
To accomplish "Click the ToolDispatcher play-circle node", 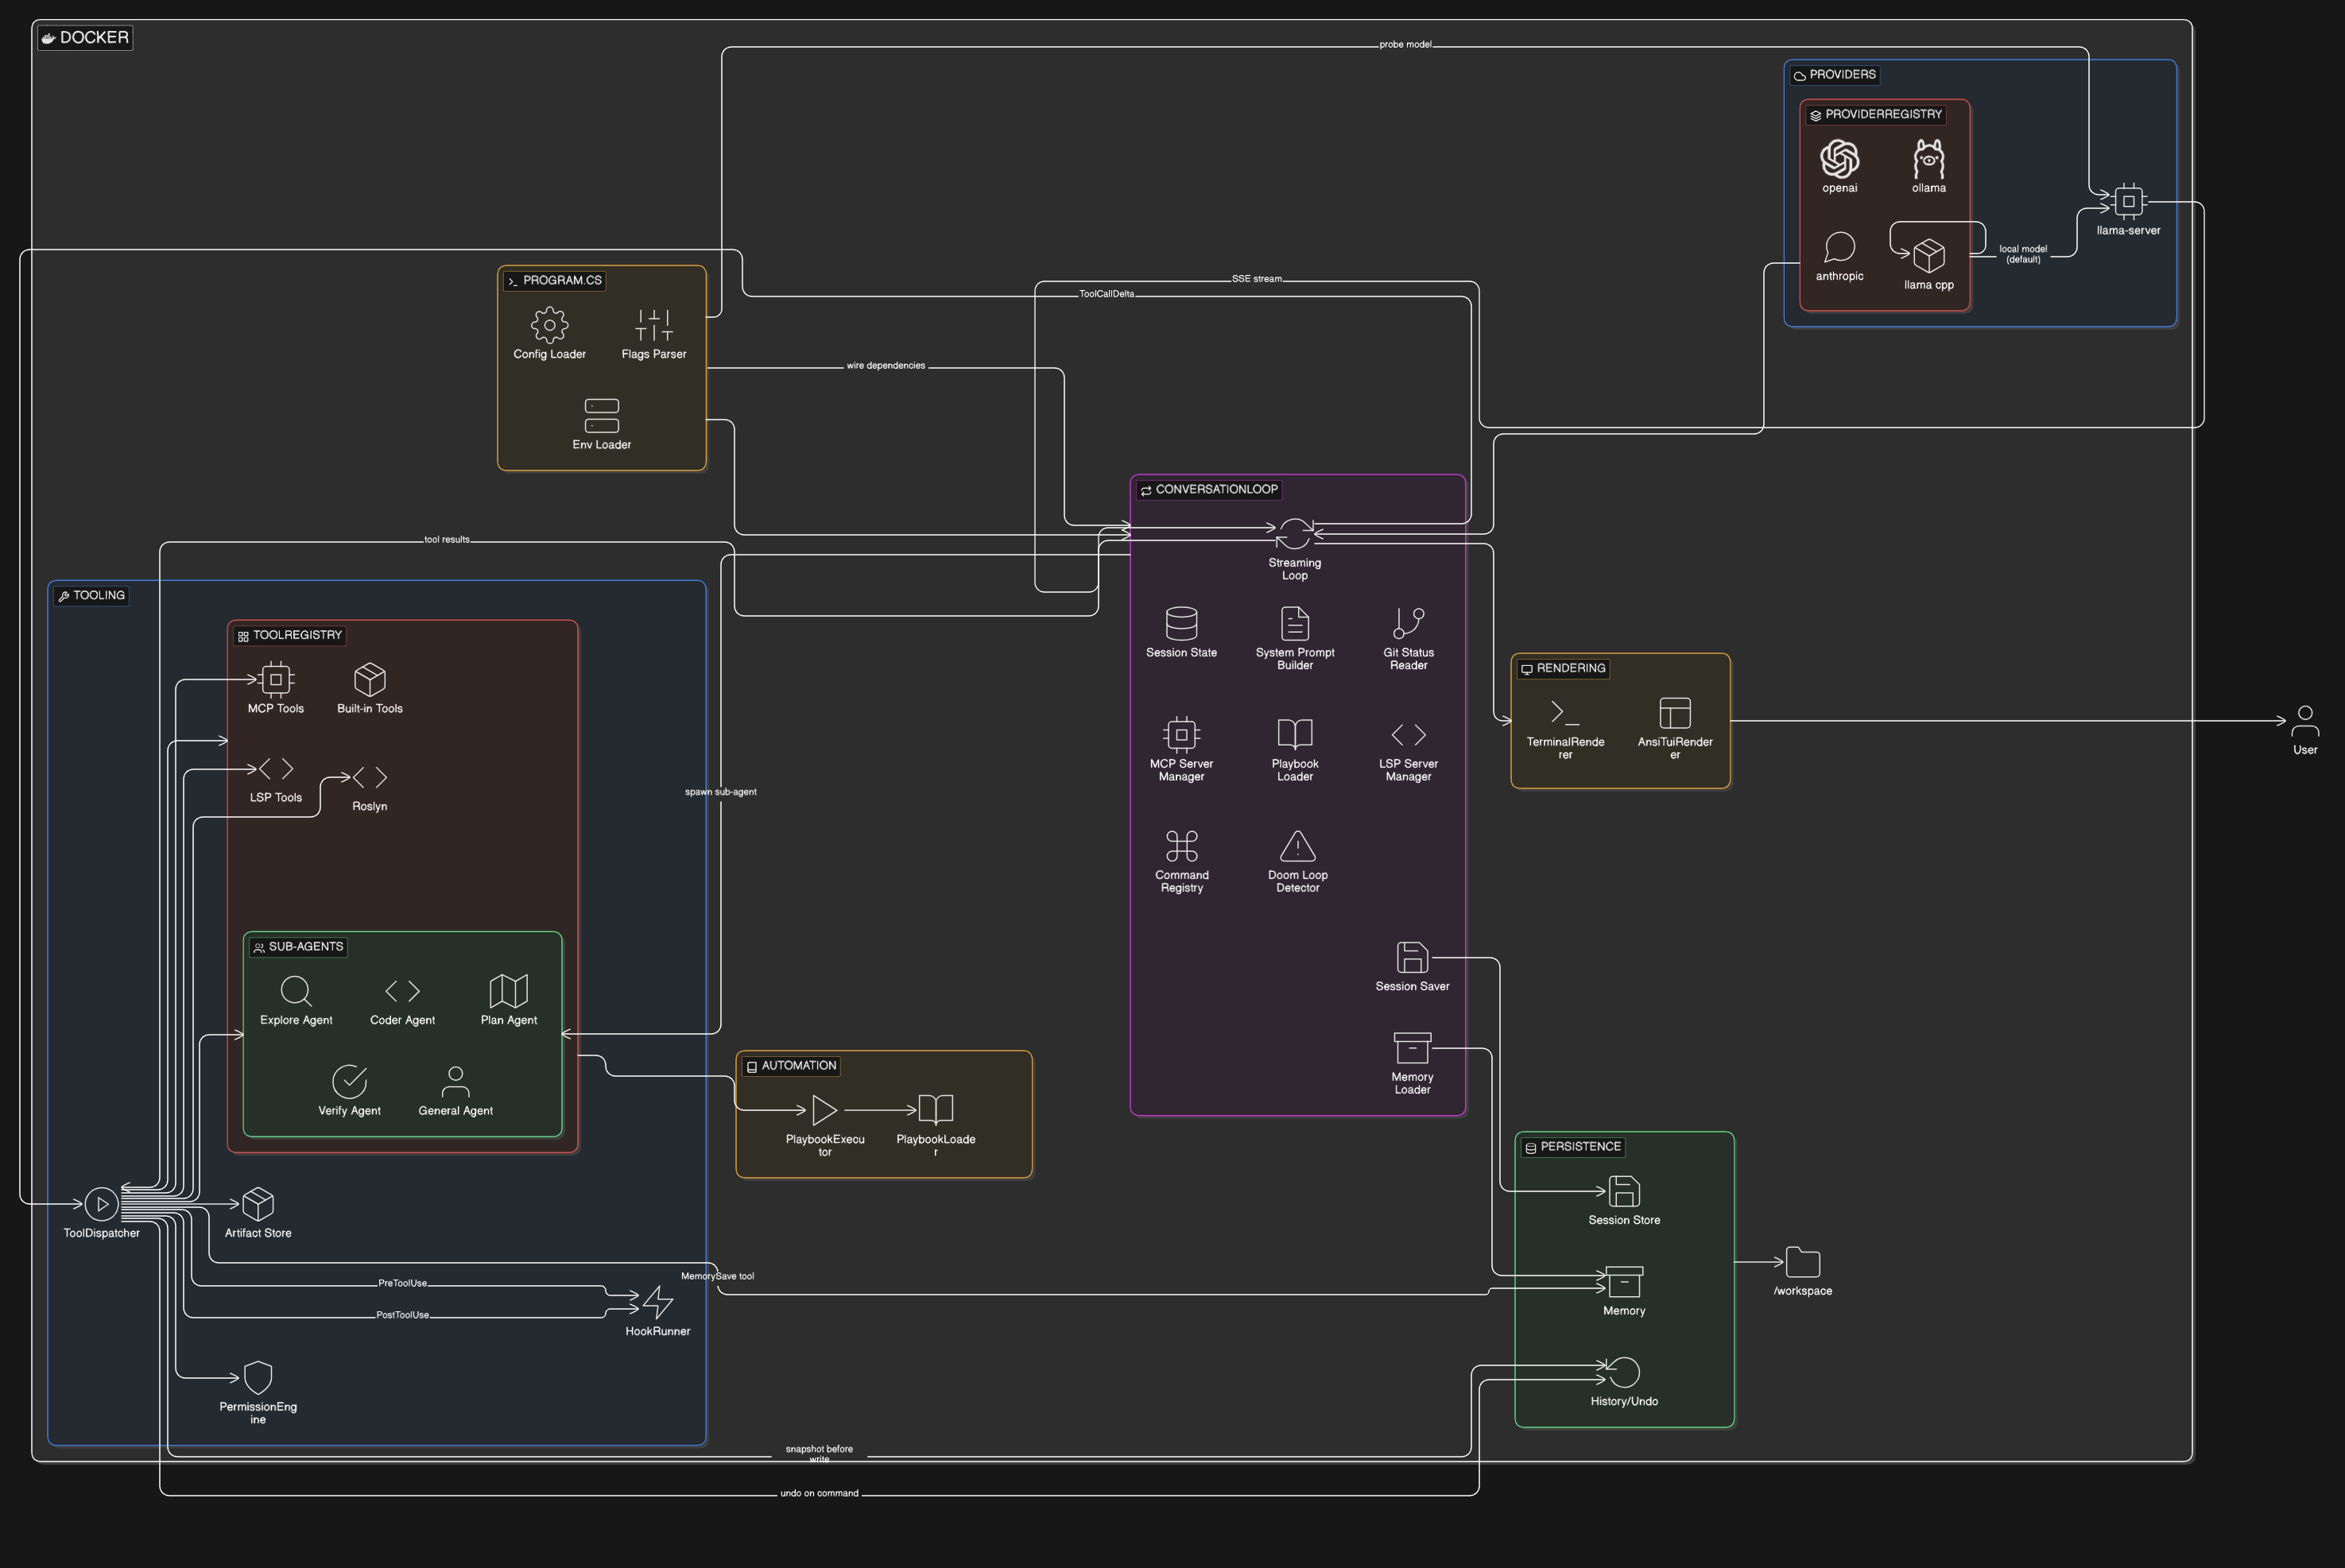I will (101, 1204).
